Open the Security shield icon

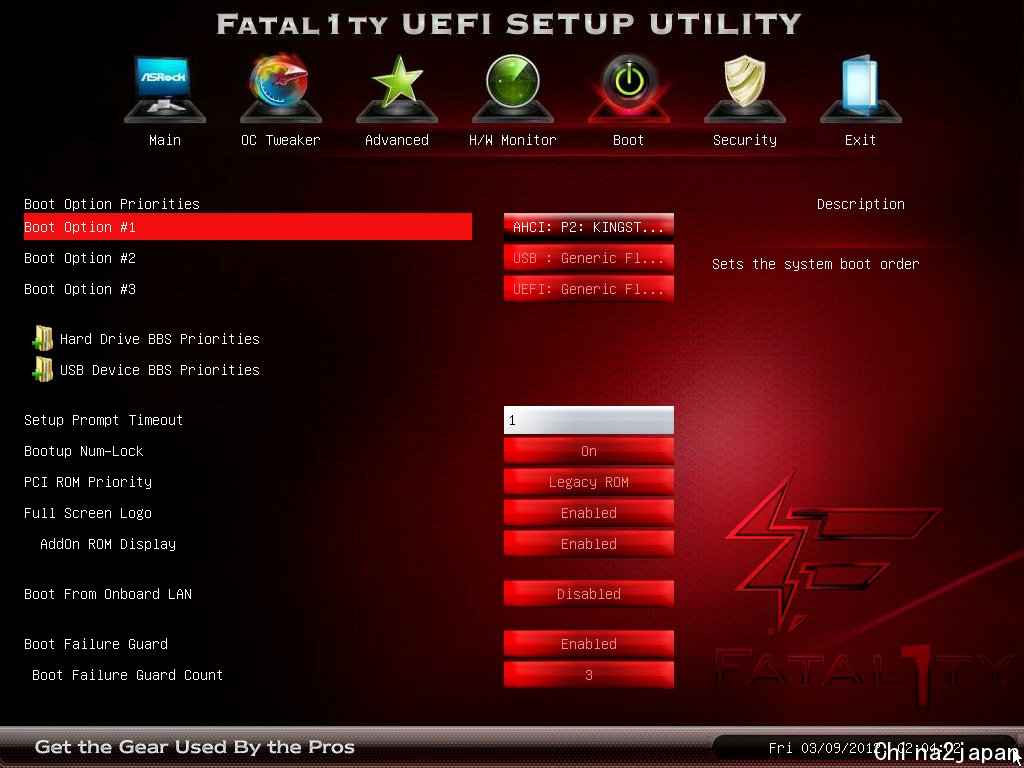744,88
